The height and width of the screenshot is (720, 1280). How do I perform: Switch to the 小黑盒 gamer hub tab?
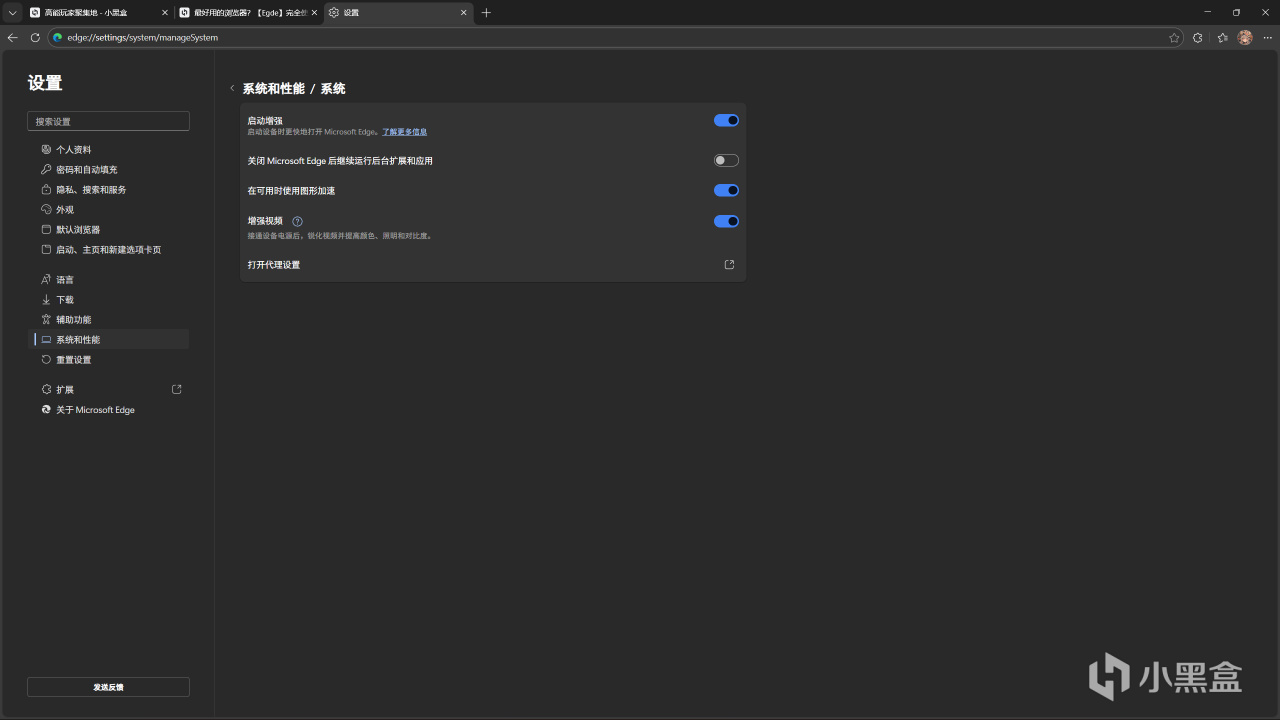98,13
